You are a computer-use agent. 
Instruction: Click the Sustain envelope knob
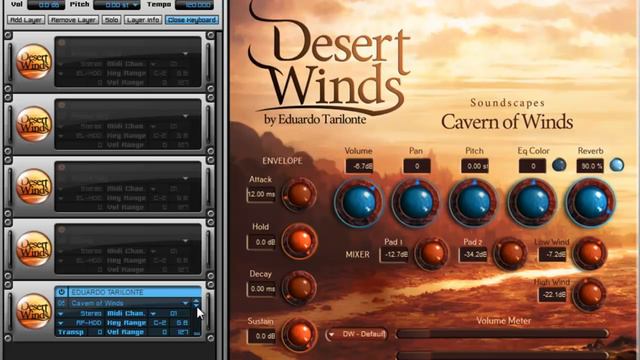click(299, 335)
